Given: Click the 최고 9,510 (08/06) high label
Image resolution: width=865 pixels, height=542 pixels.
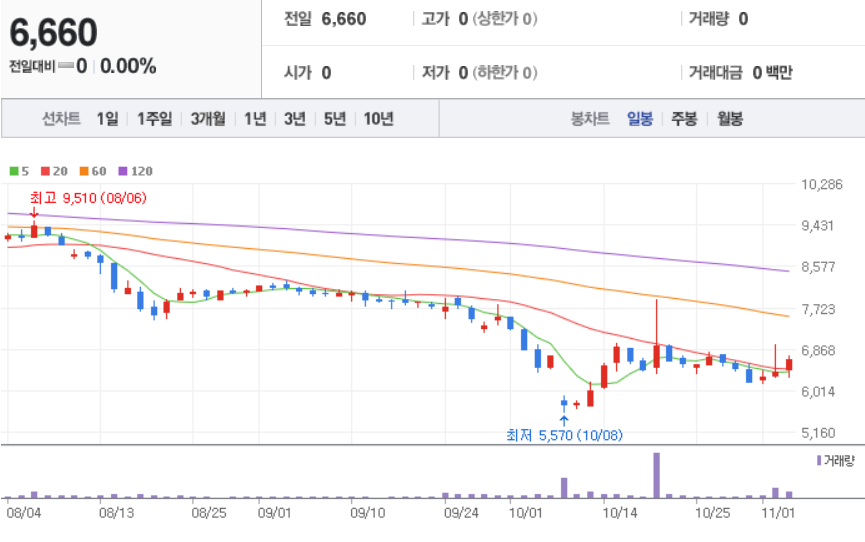Looking at the screenshot, I should [88, 198].
